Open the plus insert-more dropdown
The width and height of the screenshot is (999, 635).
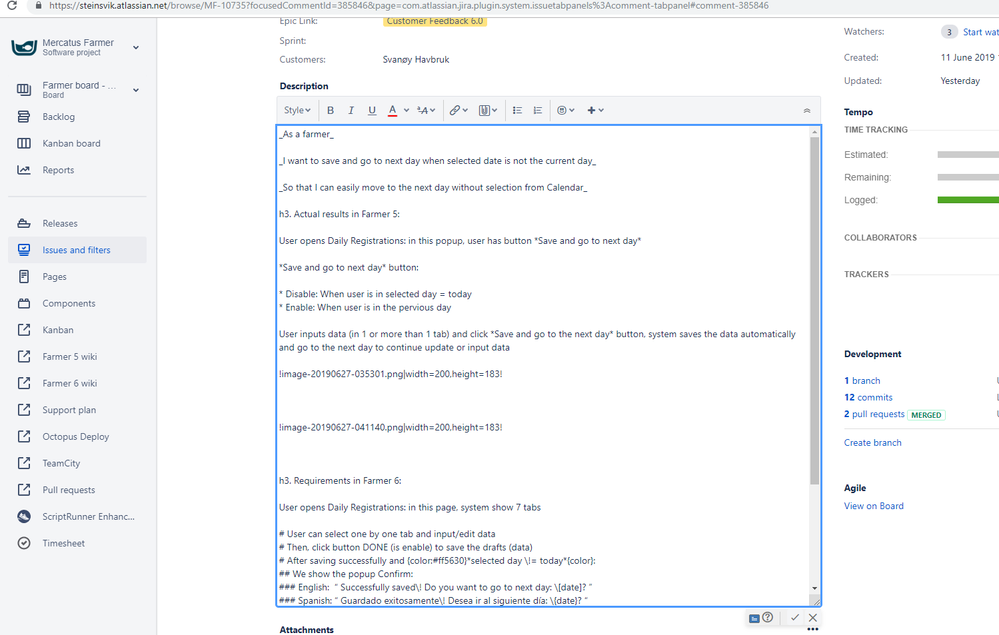[595, 110]
